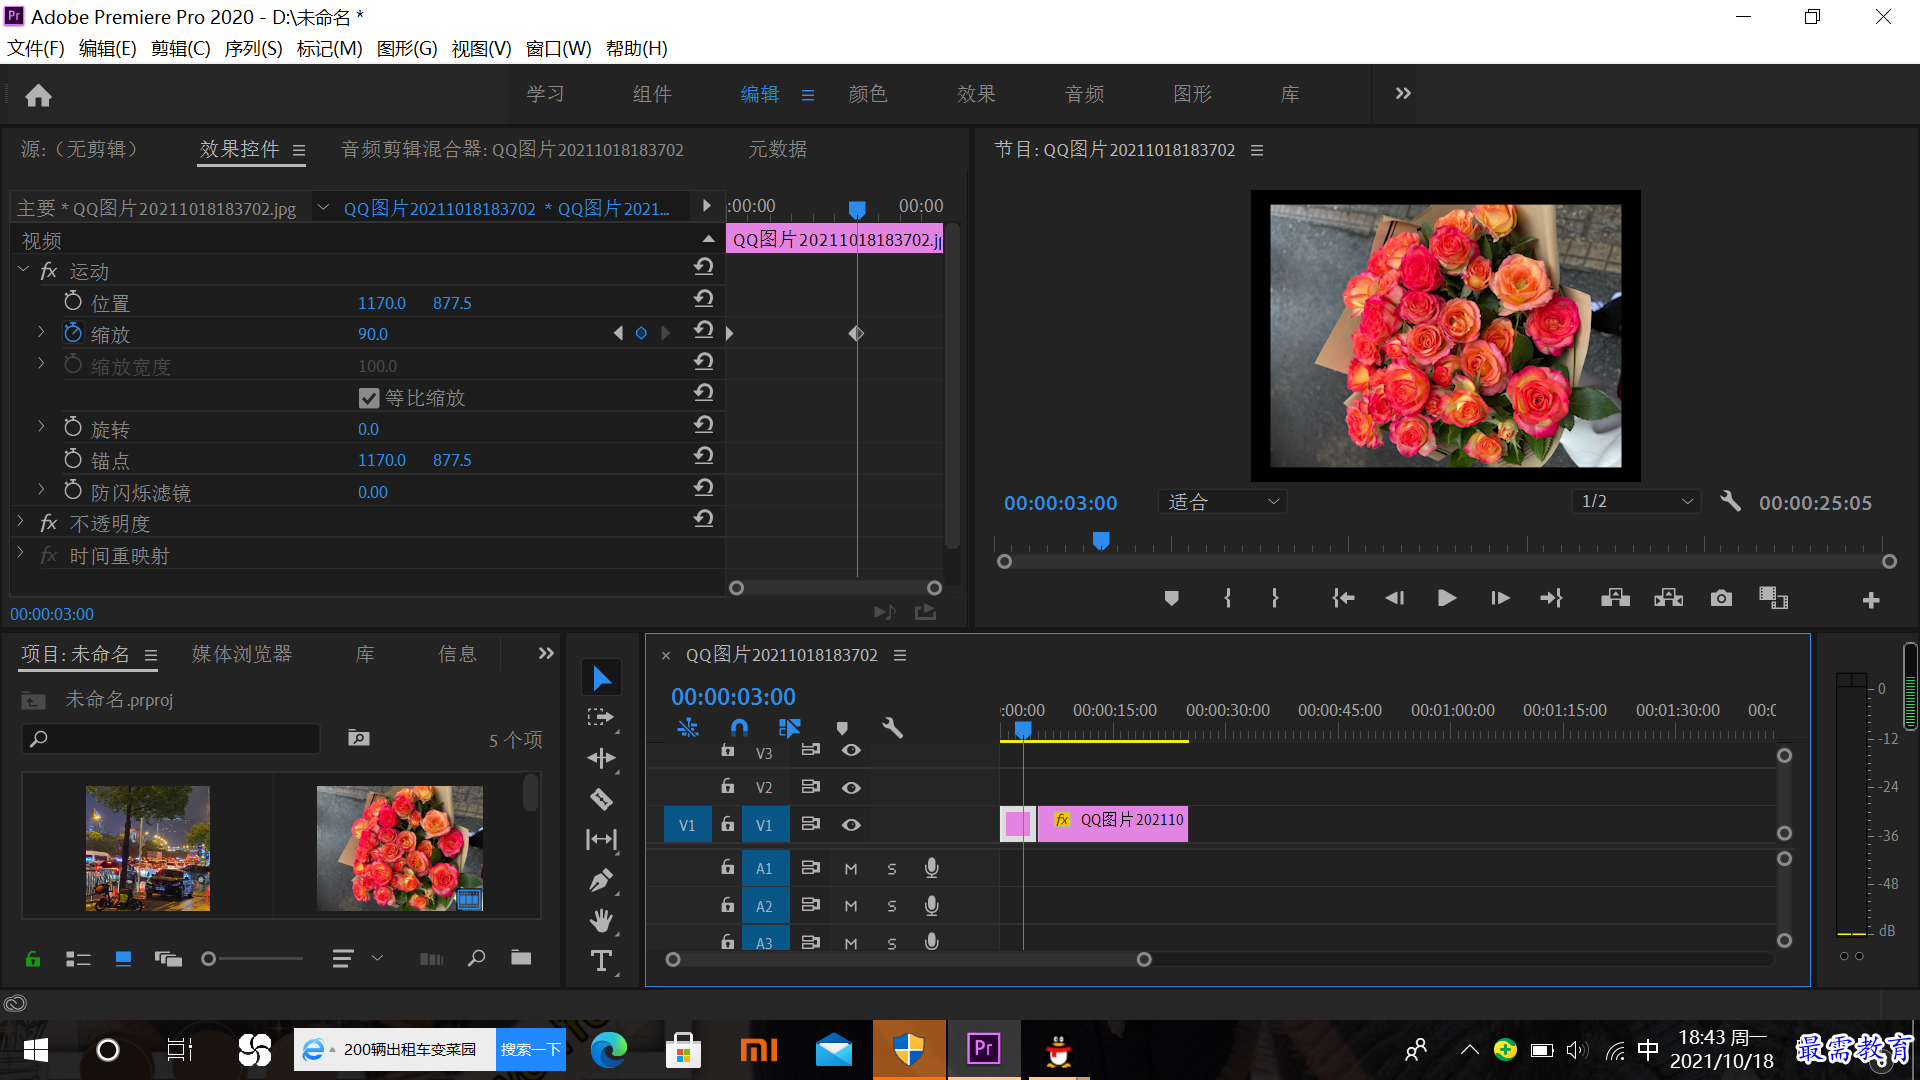Step forward one frame

pyautogui.click(x=1500, y=598)
